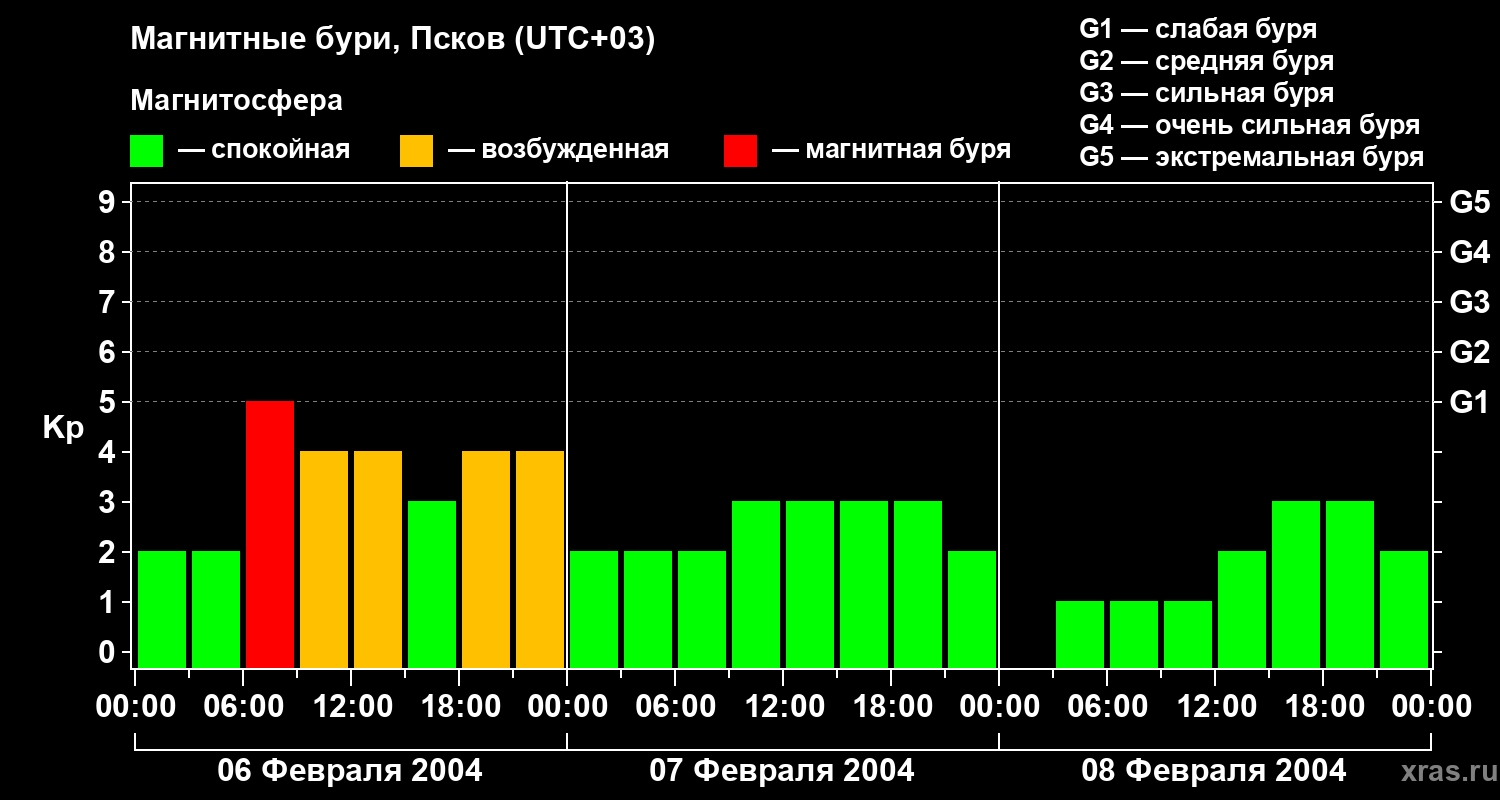Click the '— магнитная буря' legend label
Image resolution: width=1500 pixels, height=800 pixels.
pos(891,150)
